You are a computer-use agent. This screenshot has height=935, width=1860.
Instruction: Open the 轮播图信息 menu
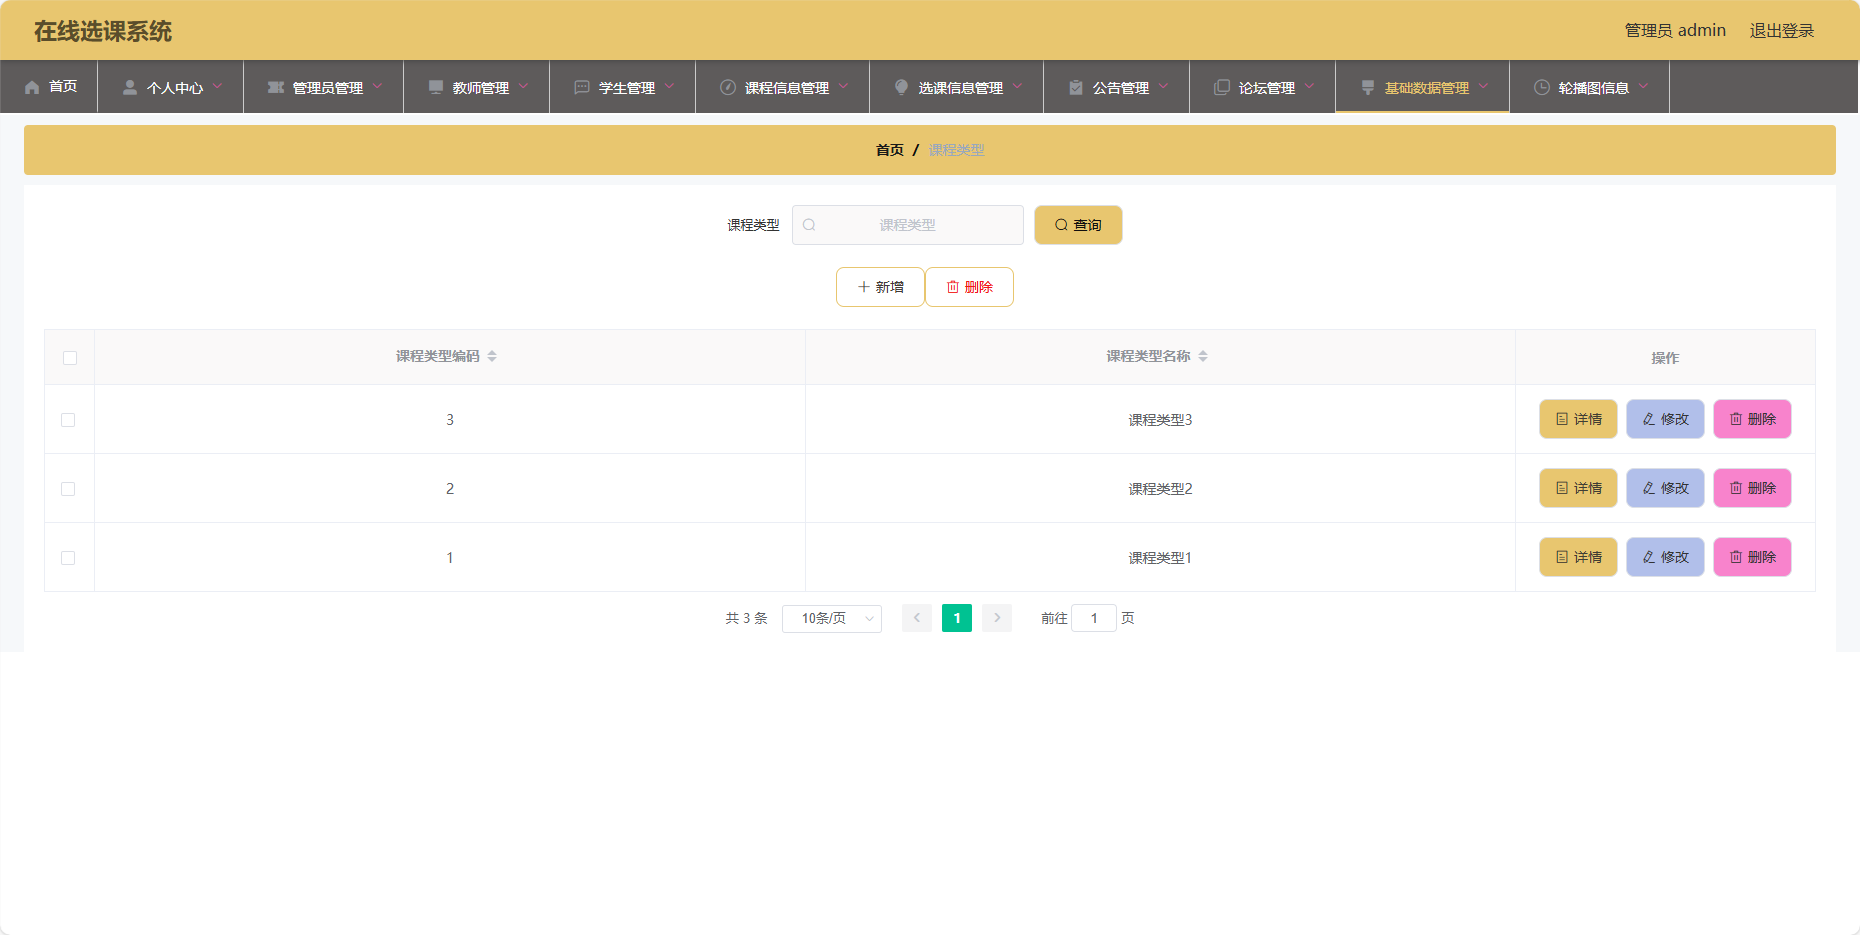[x=1590, y=87]
